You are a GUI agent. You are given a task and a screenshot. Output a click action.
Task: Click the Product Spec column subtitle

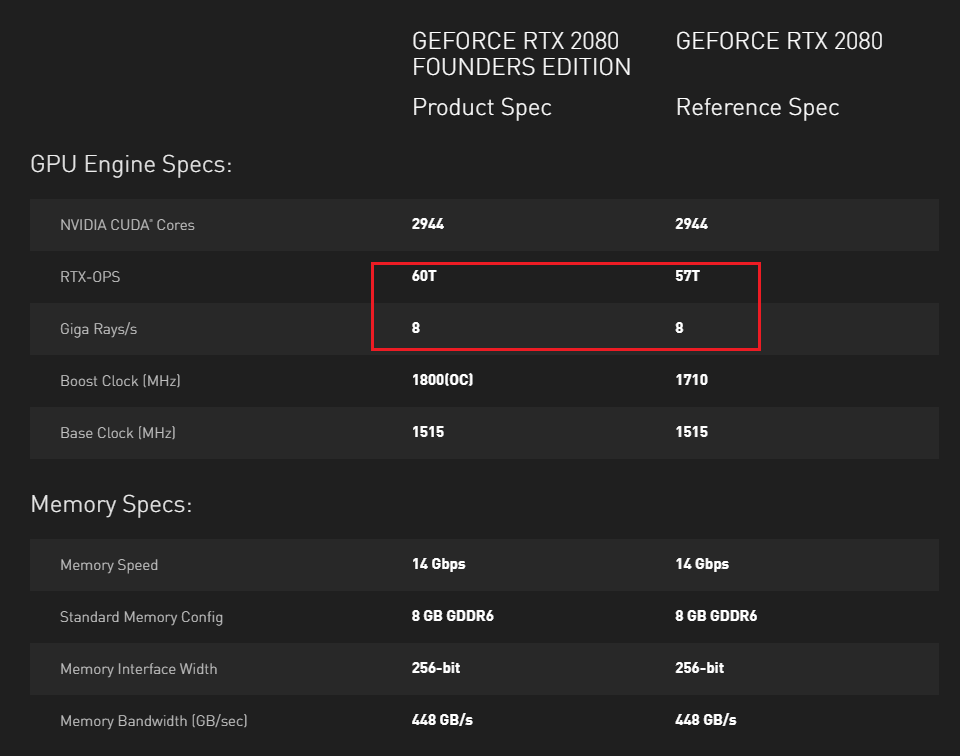coord(481,108)
